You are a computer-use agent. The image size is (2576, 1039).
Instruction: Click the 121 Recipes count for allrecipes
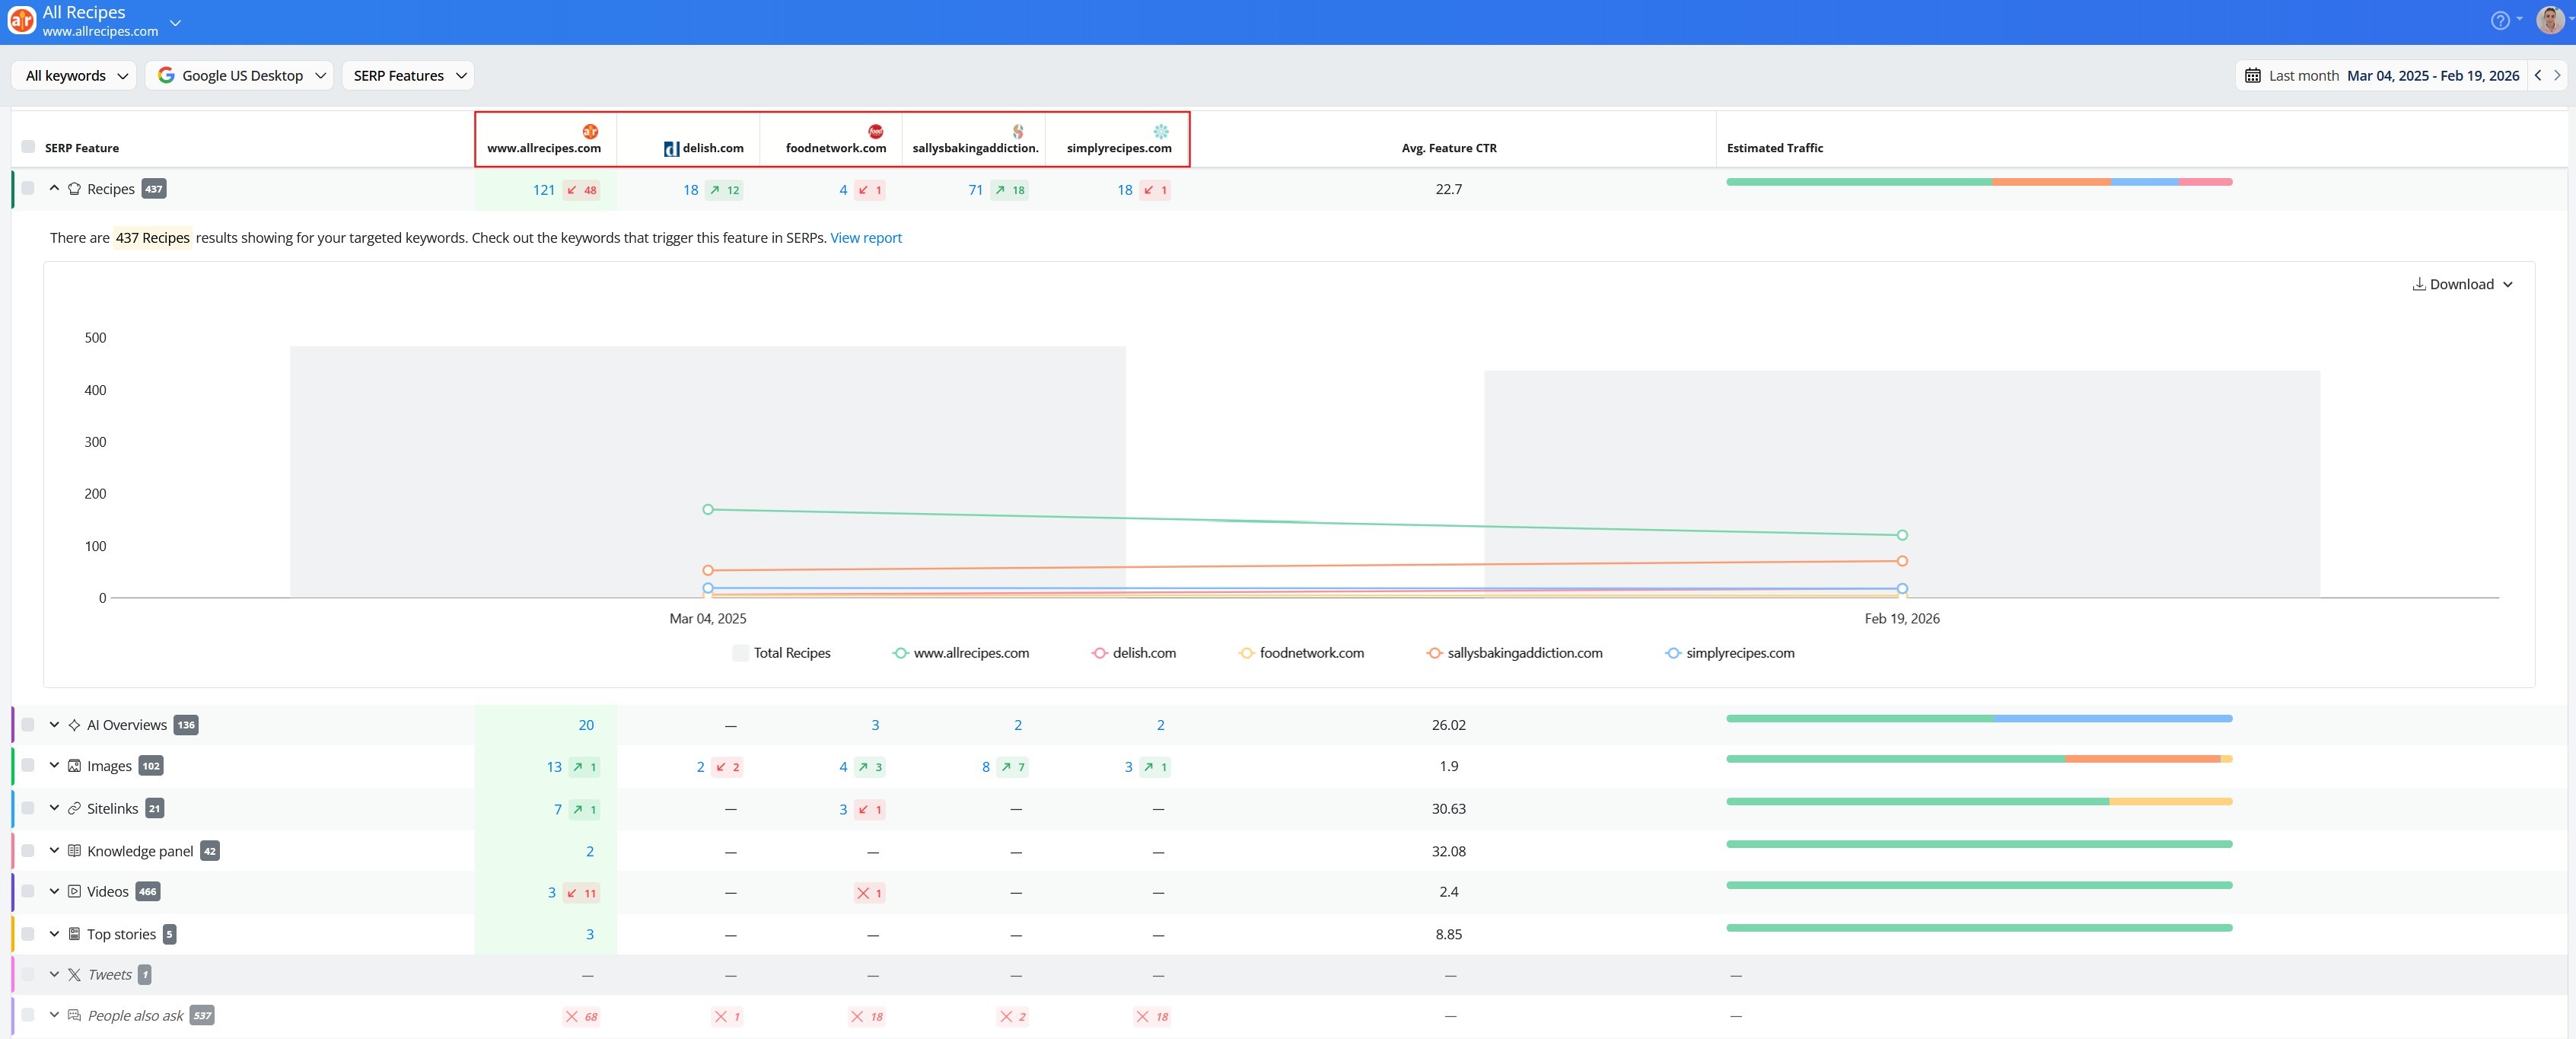pyautogui.click(x=544, y=190)
